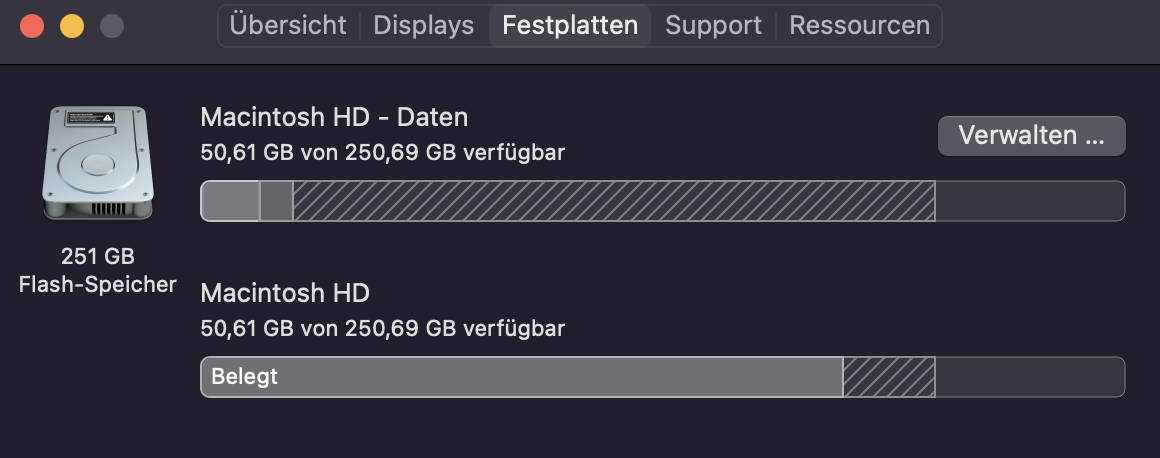Click the first light gray segment in Daten bar

pyautogui.click(x=230, y=201)
